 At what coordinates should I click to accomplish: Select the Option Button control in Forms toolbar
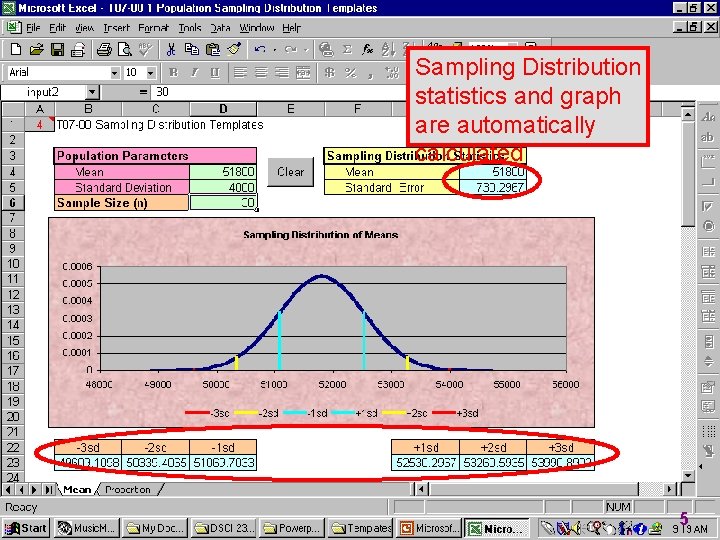[708, 226]
